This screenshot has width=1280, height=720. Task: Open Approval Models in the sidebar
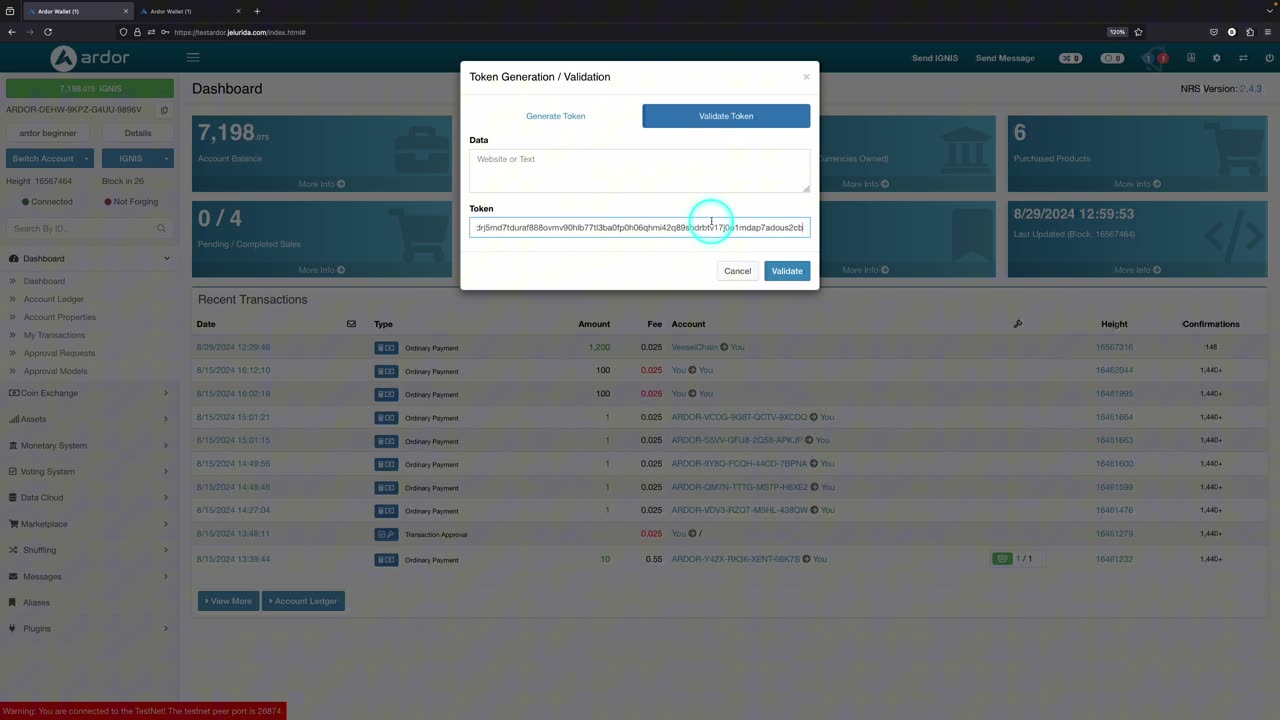coord(55,371)
